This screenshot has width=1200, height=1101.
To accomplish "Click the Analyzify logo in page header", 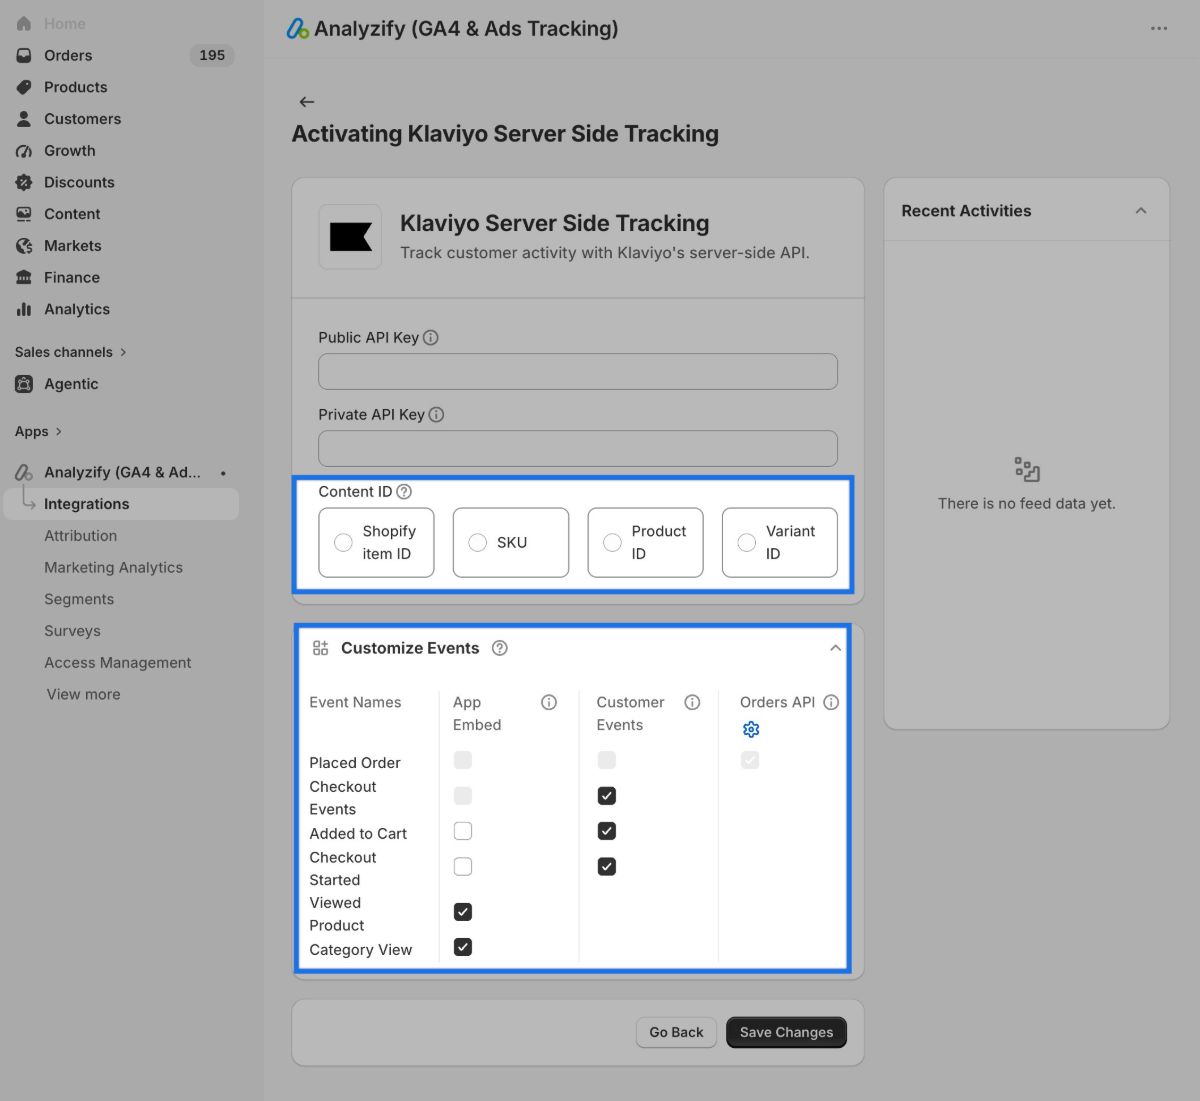I will pos(298,29).
